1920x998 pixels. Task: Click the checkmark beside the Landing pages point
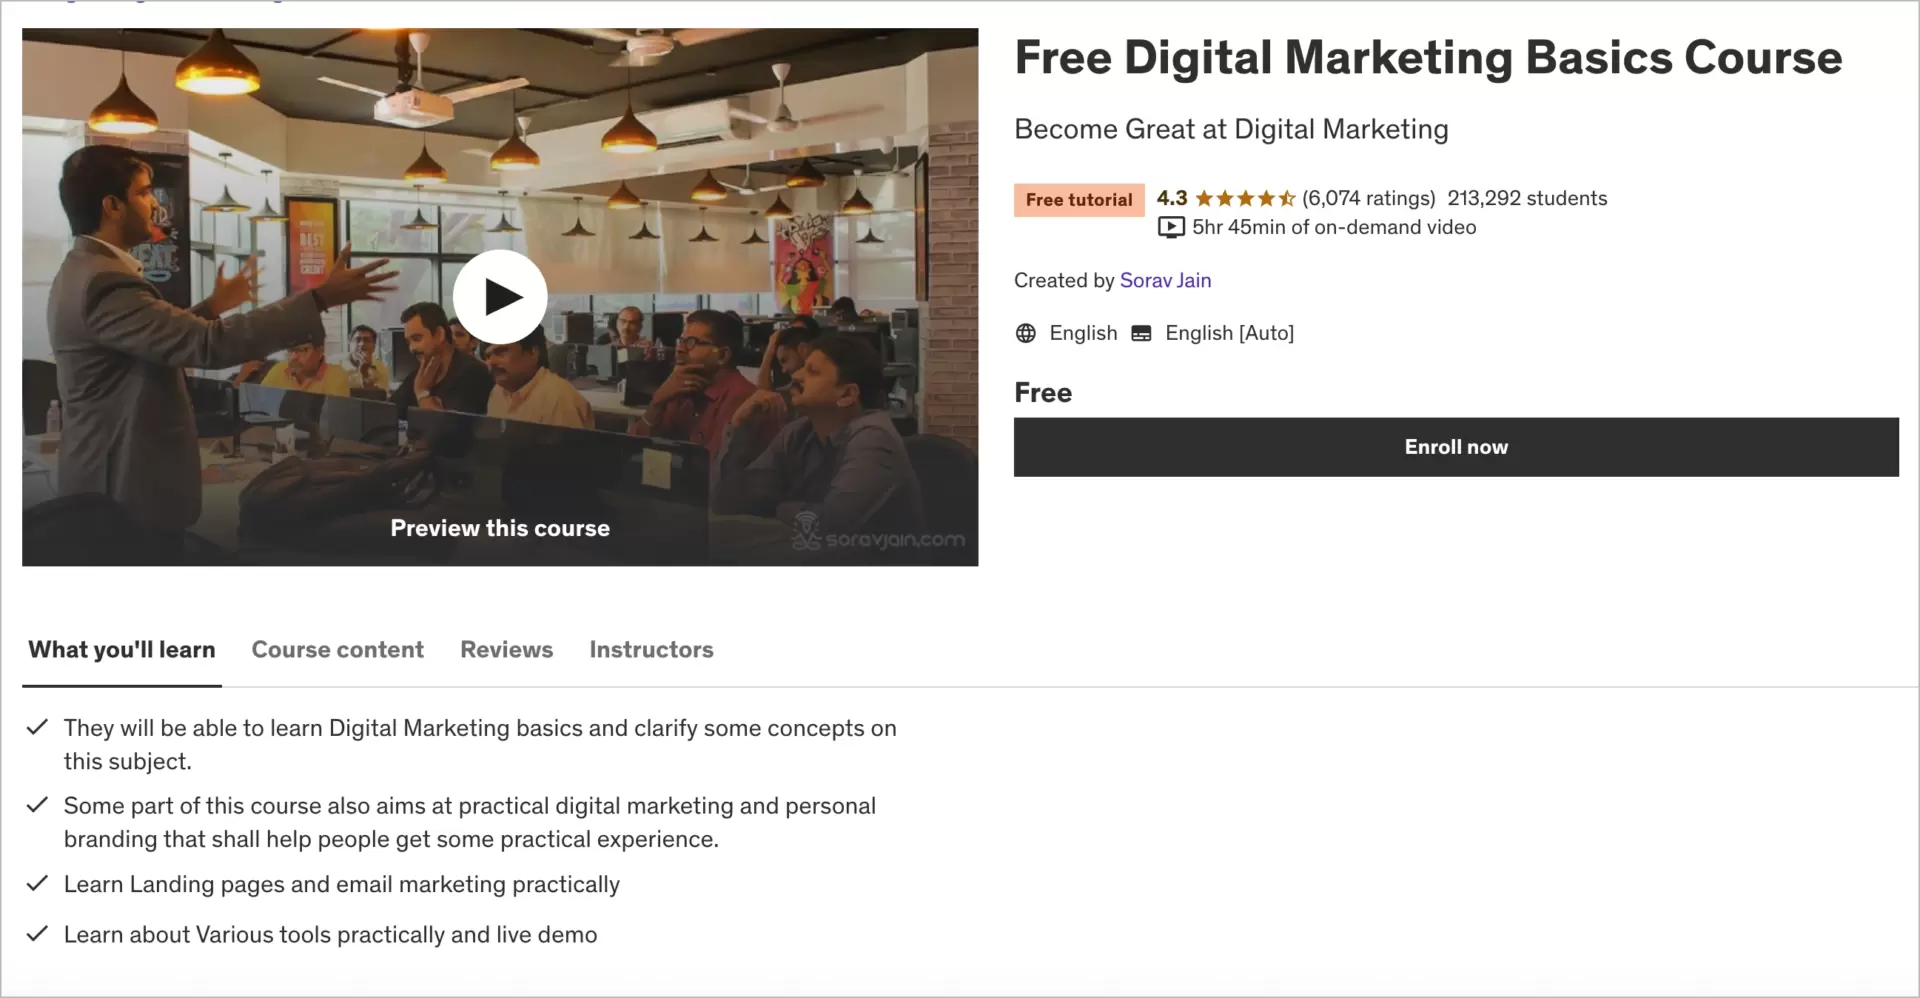[37, 882]
